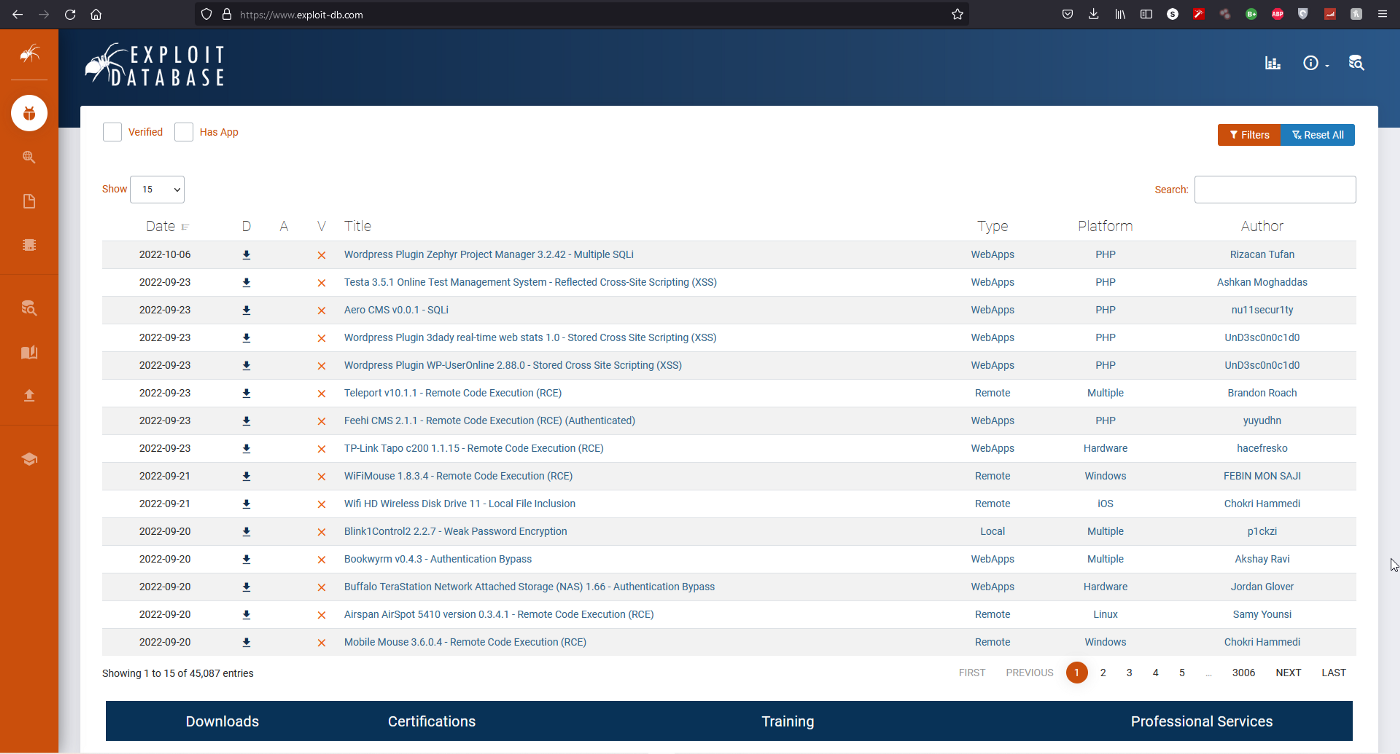Enable the Verified checkbox

(x=112, y=132)
